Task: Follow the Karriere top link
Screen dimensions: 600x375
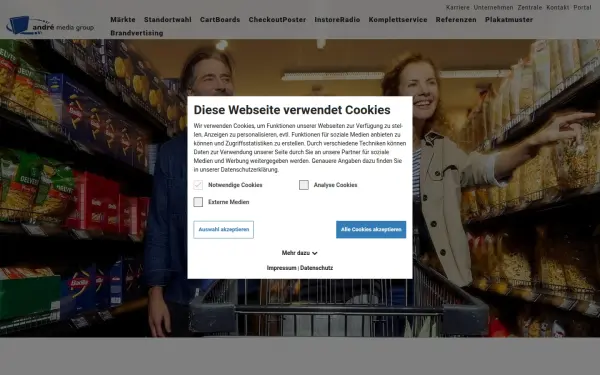Action: [x=458, y=7]
